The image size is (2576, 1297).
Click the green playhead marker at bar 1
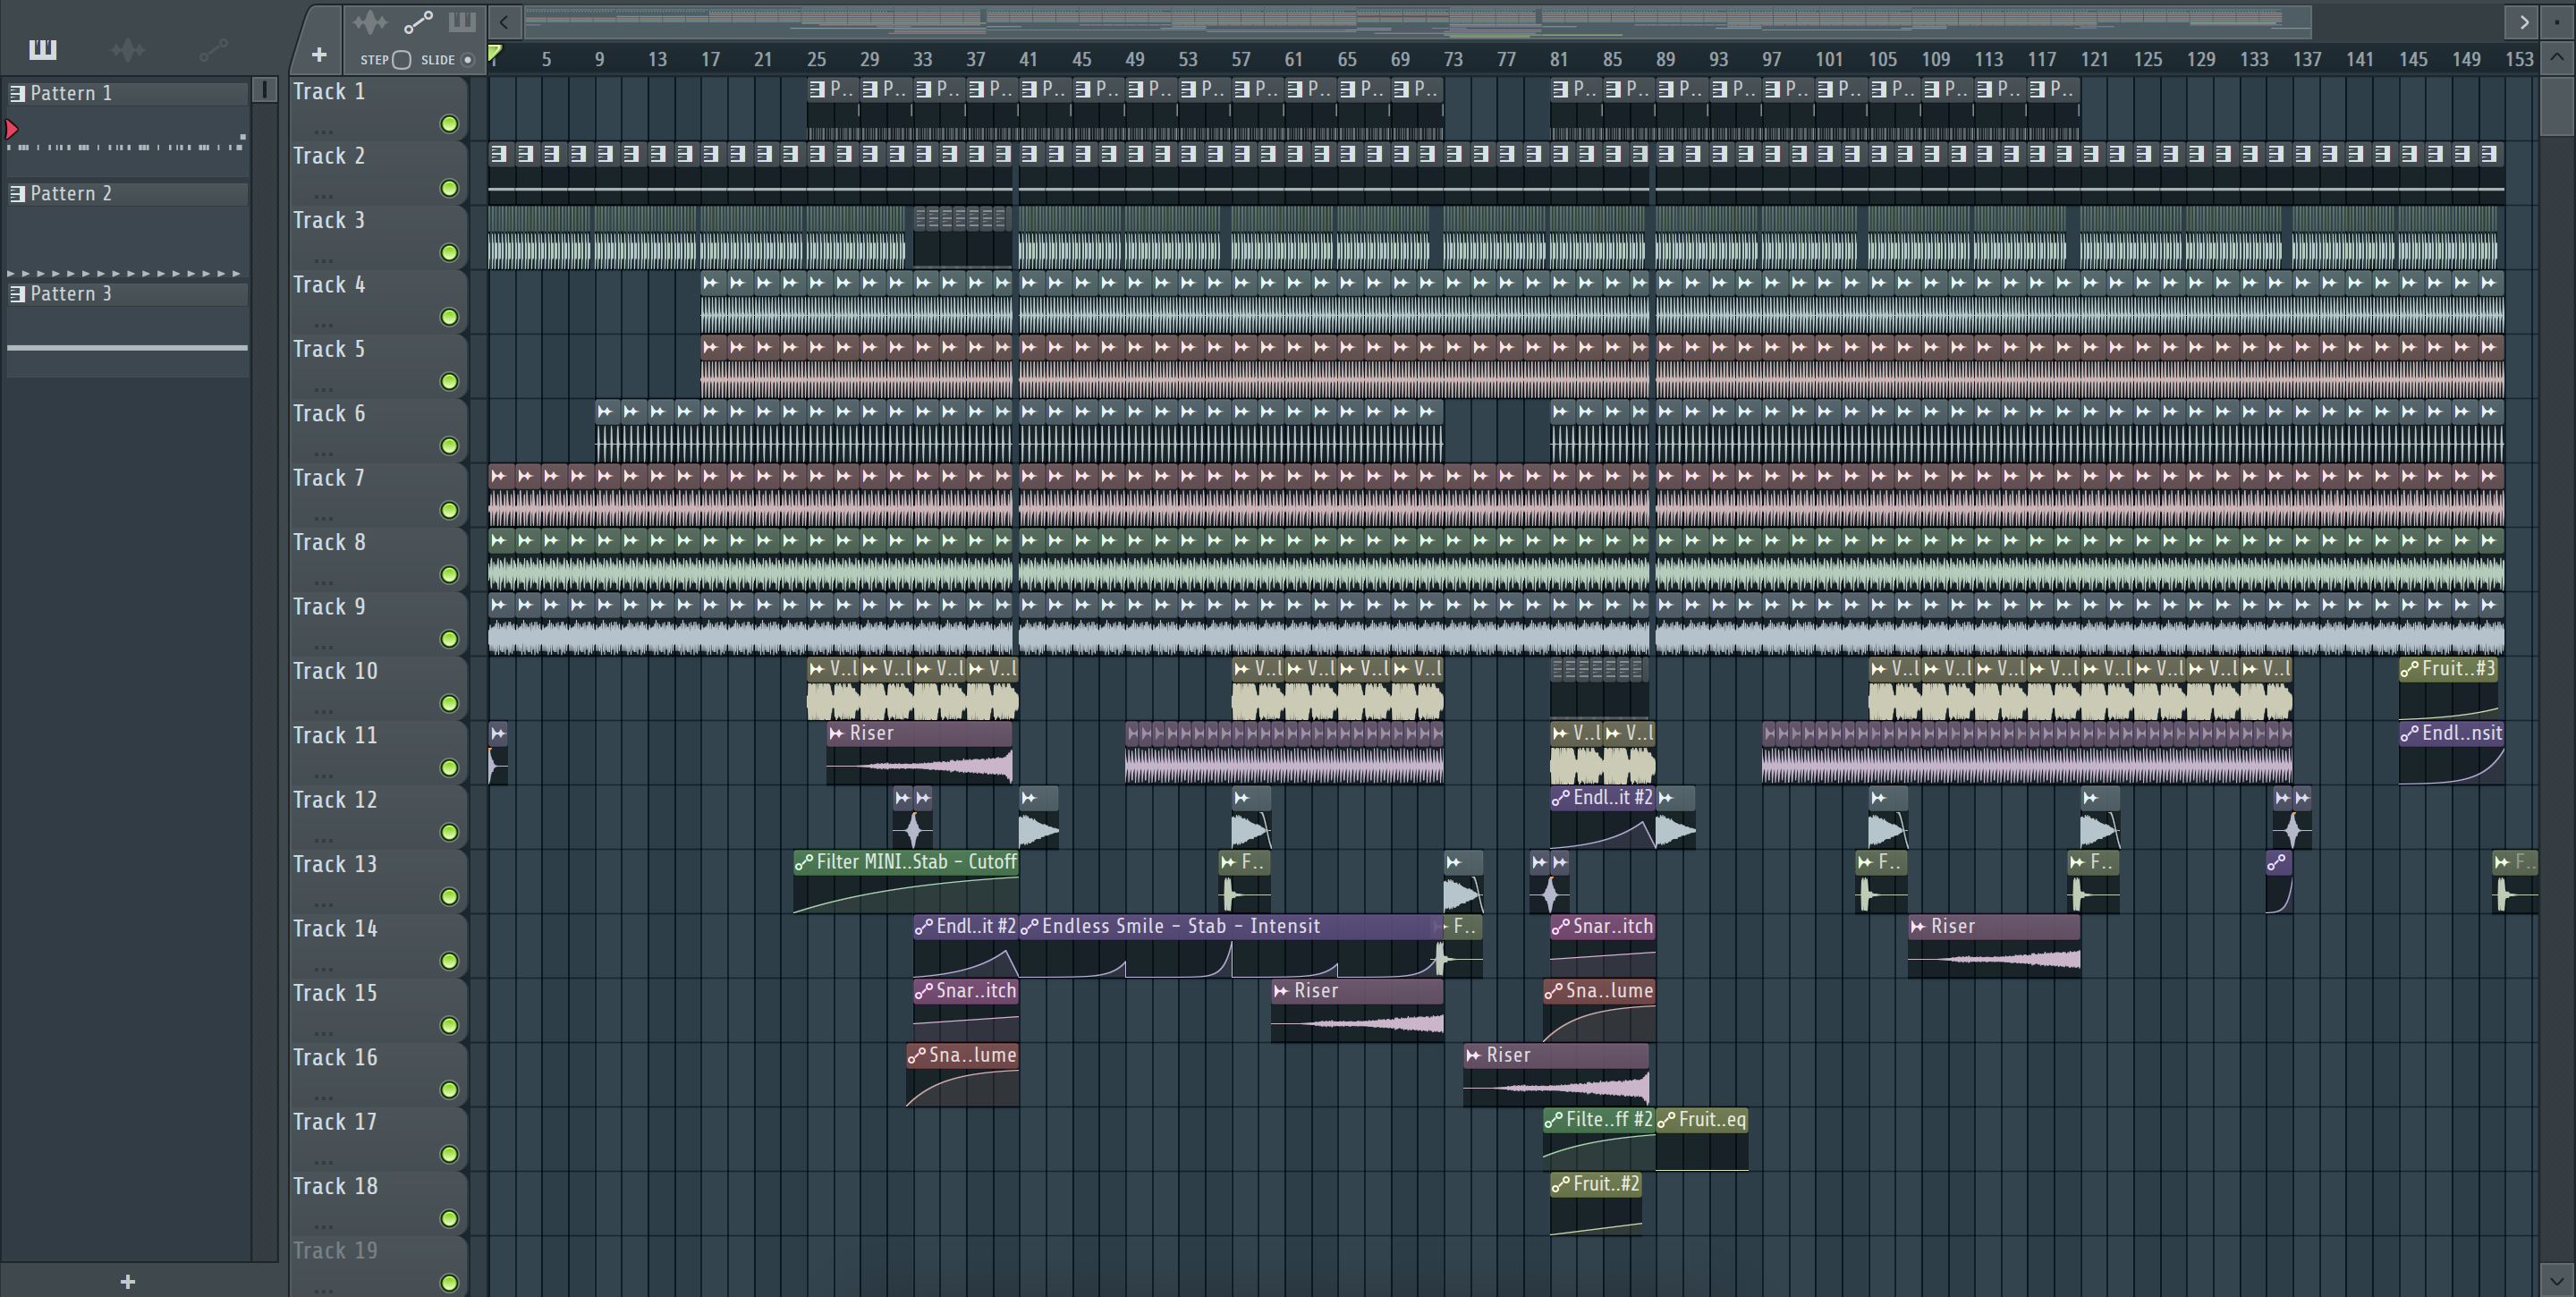coord(494,53)
